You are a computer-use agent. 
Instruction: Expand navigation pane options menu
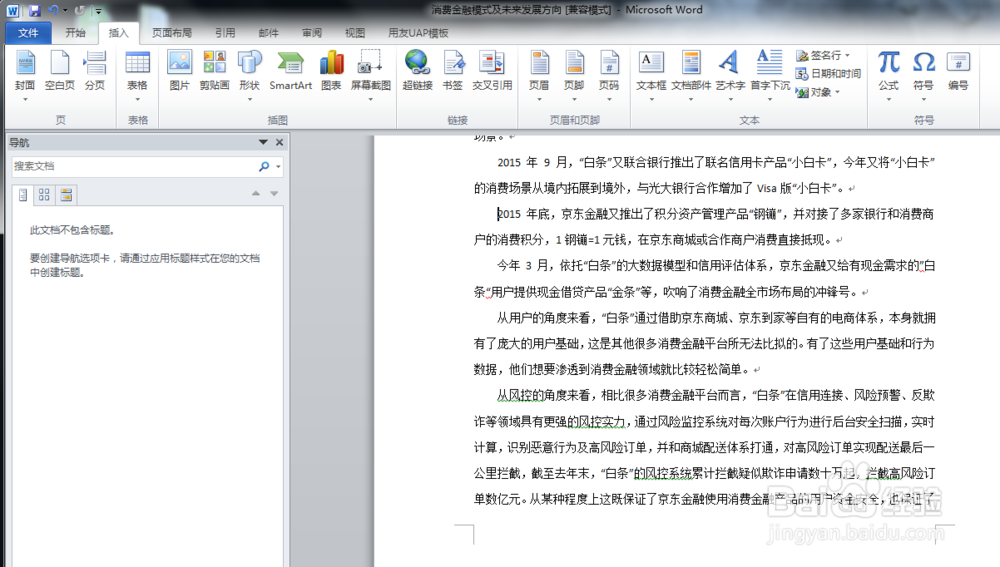pyautogui.click(x=263, y=142)
